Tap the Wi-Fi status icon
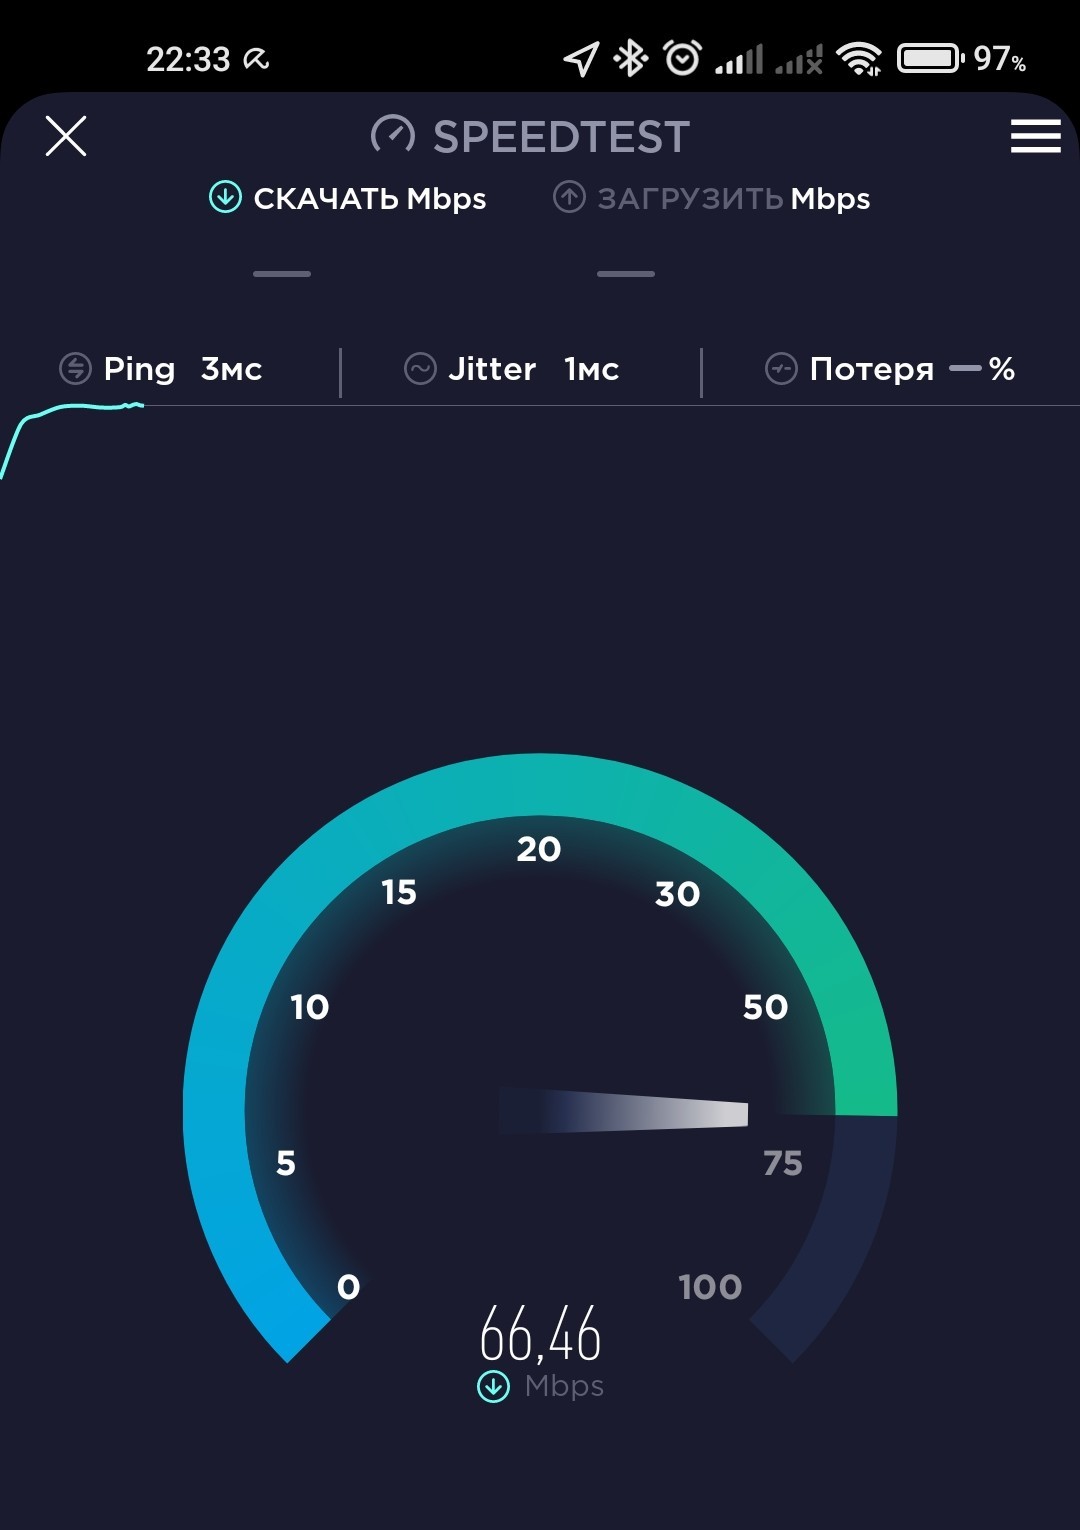Screen dimensions: 1080x1530 click(x=860, y=59)
